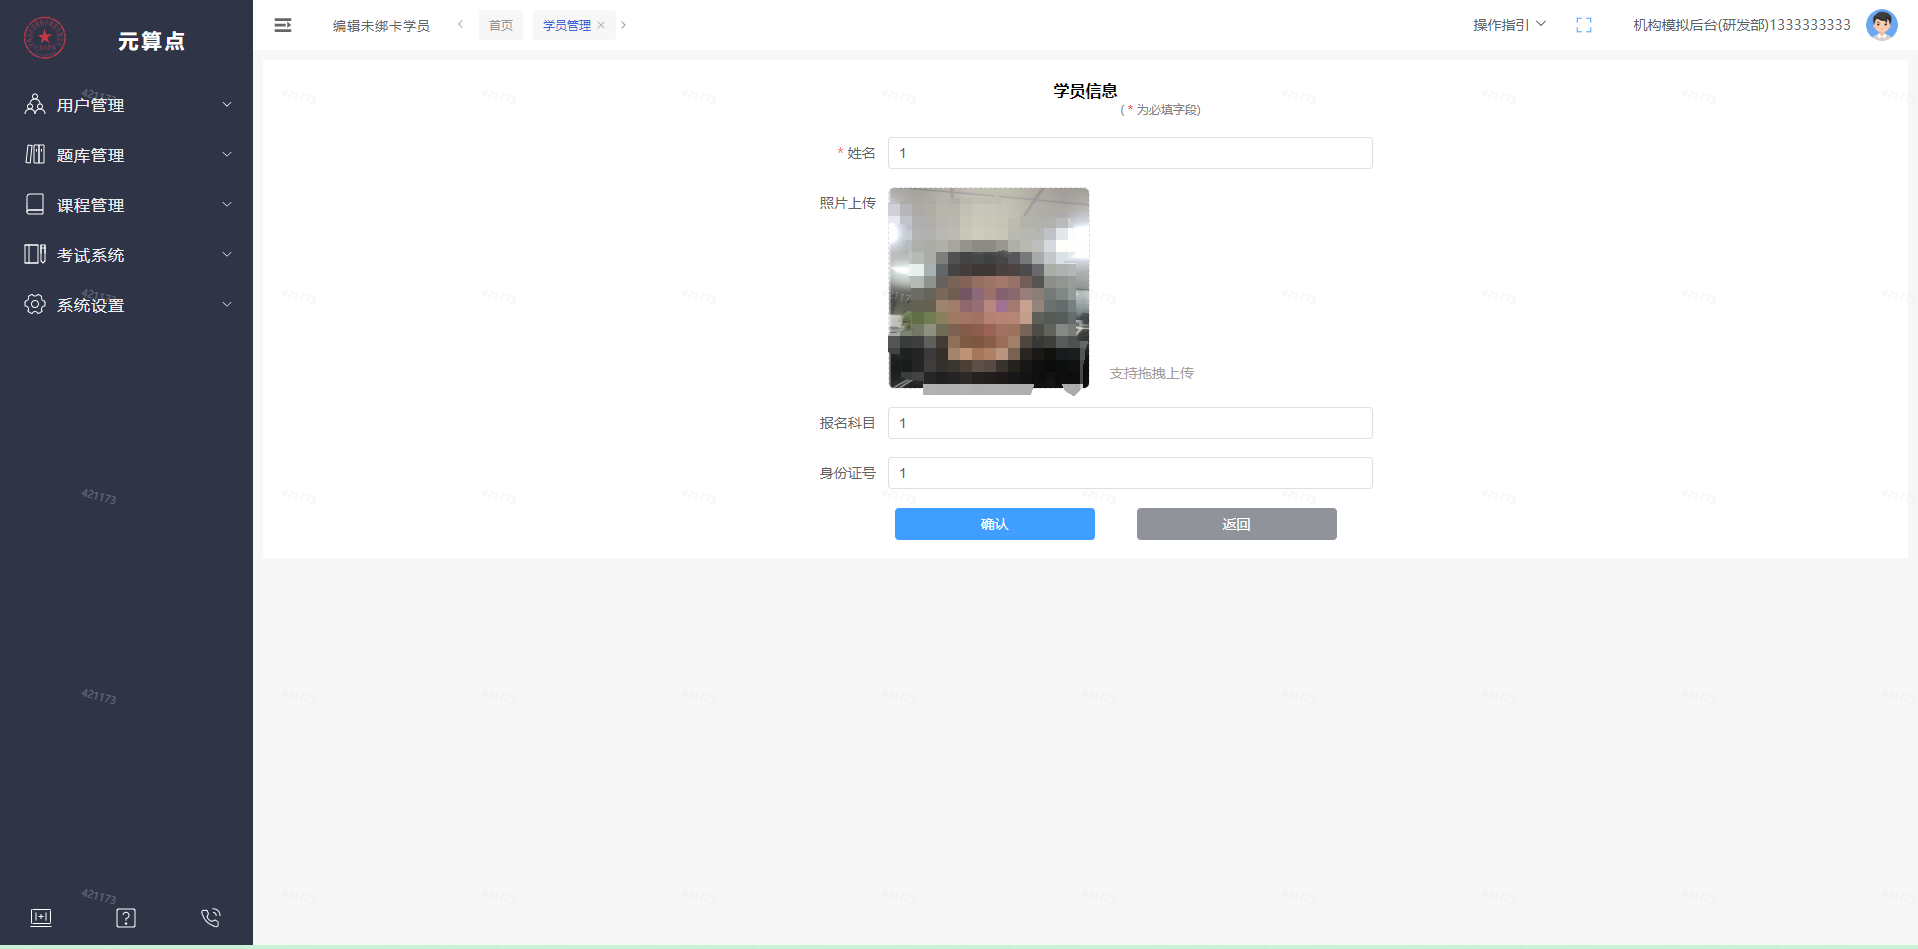Viewport: 1918px width, 949px height.
Task: Click the 课程管理 book icon
Action: tap(35, 204)
